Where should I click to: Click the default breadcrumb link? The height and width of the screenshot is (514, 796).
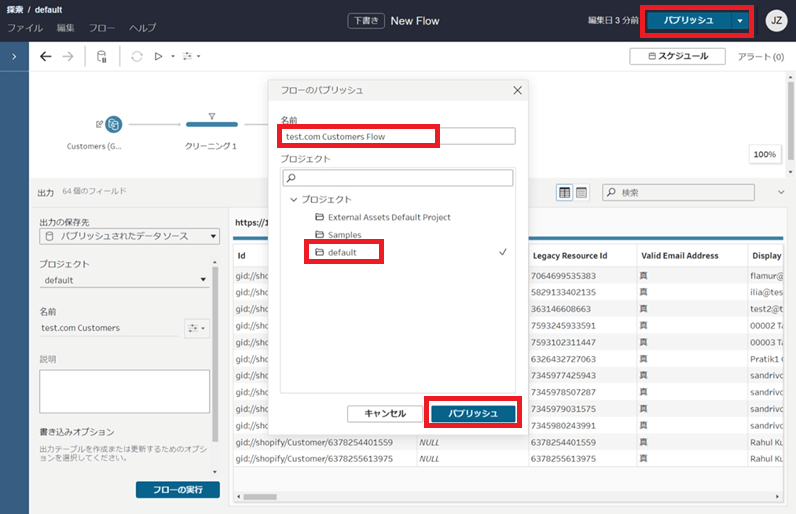pos(48,10)
